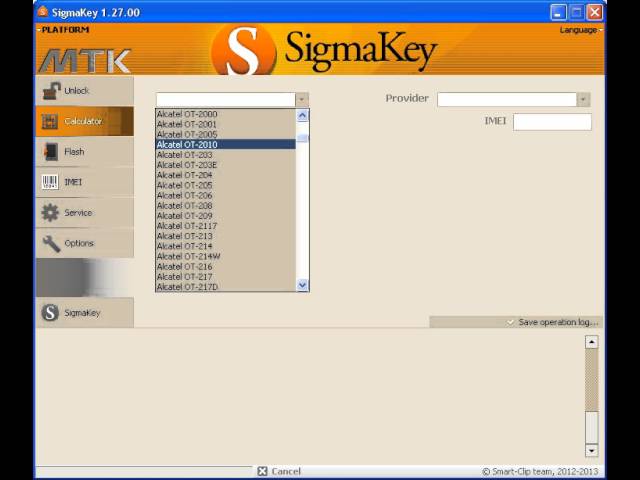
Task: Click the Cancel X icon at bottom
Action: click(x=262, y=471)
